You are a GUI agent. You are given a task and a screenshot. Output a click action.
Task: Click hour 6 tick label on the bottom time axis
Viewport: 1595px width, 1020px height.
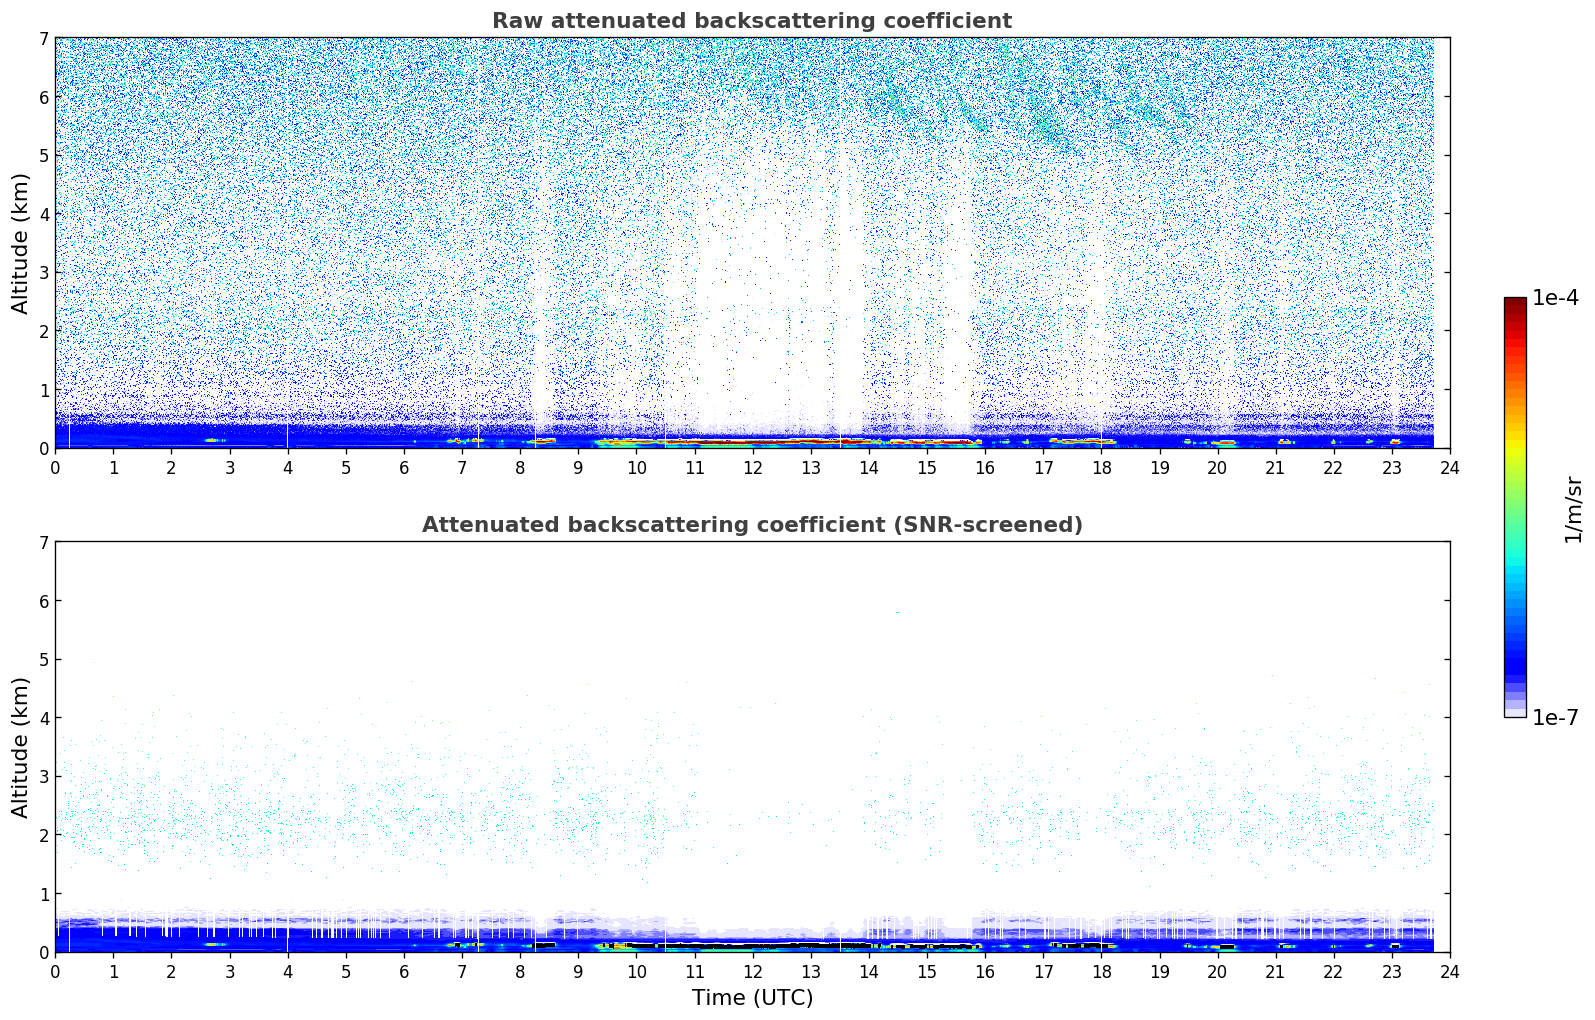(404, 972)
